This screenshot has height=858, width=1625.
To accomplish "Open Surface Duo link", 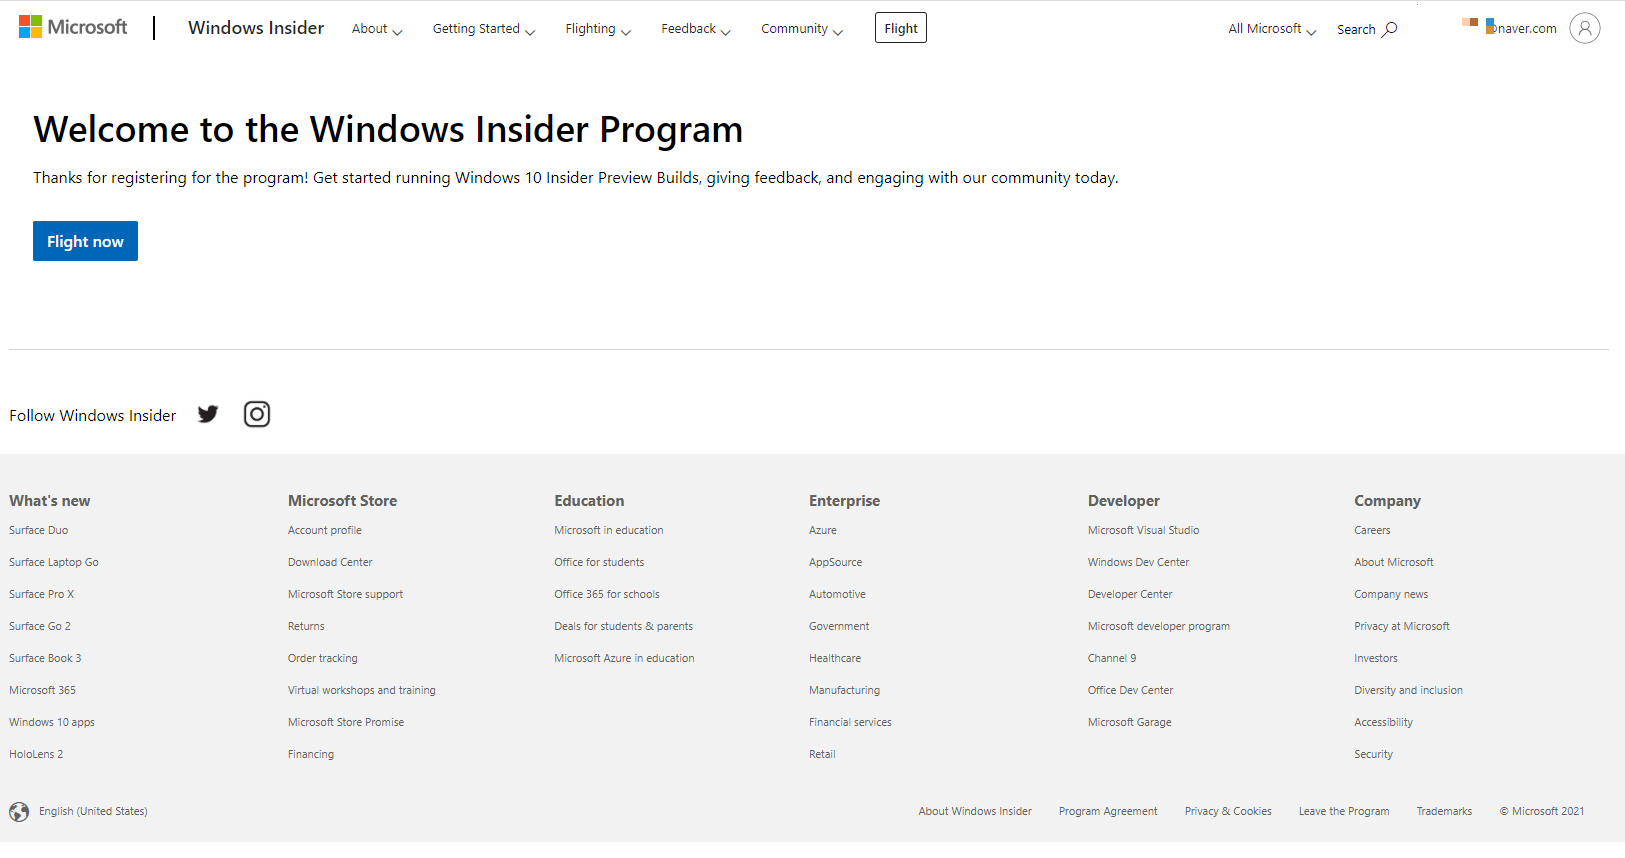I will coord(39,530).
